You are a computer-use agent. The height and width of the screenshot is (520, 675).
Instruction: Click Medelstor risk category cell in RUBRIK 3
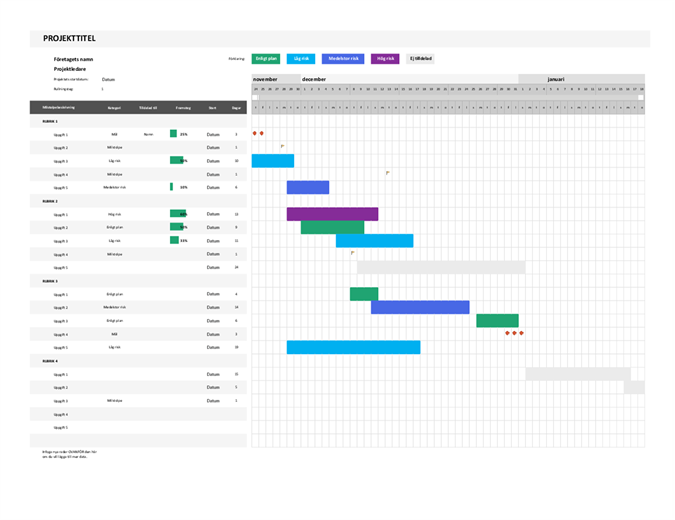pos(115,307)
